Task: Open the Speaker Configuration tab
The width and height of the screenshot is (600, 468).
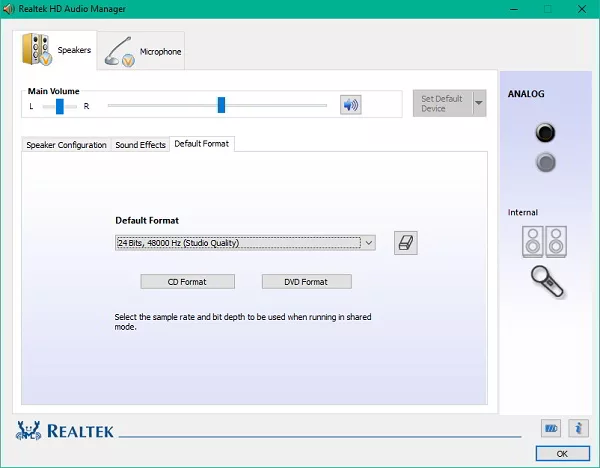Action: click(x=66, y=145)
